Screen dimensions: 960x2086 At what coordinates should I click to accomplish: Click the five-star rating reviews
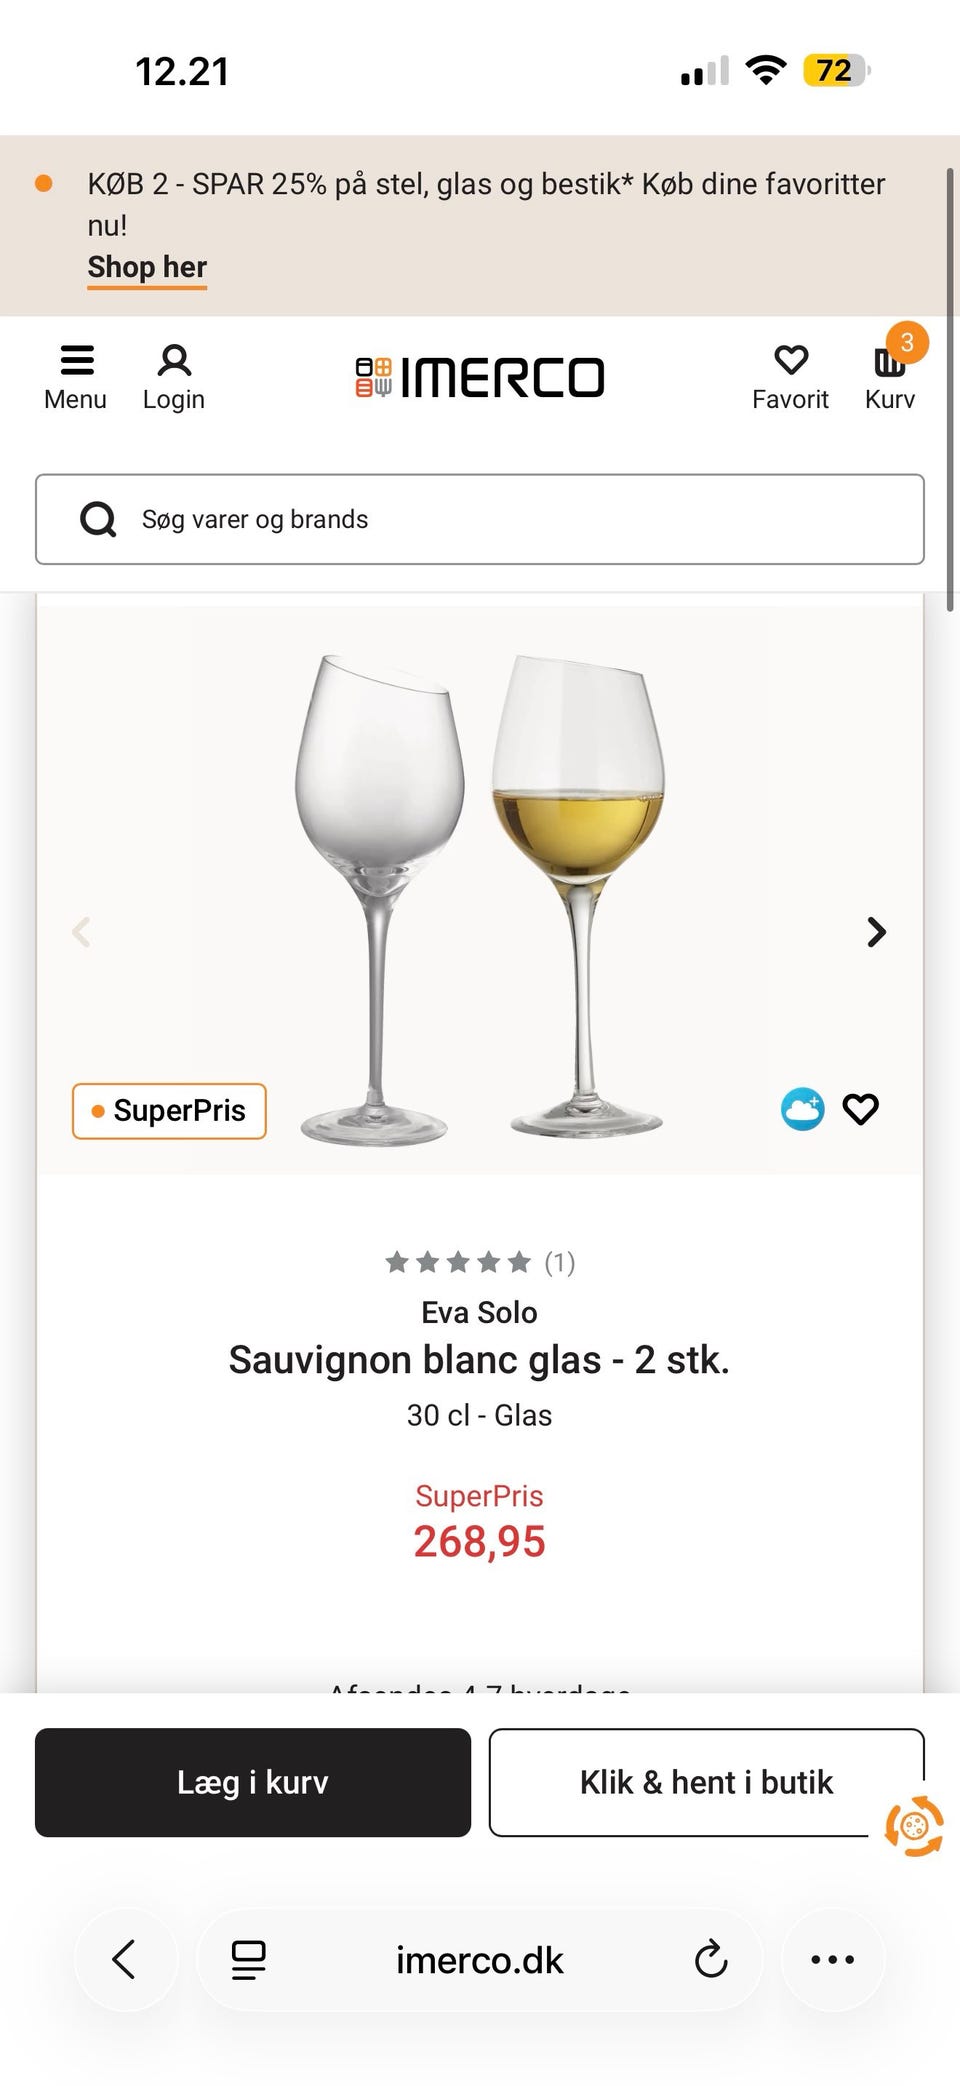pos(480,1262)
